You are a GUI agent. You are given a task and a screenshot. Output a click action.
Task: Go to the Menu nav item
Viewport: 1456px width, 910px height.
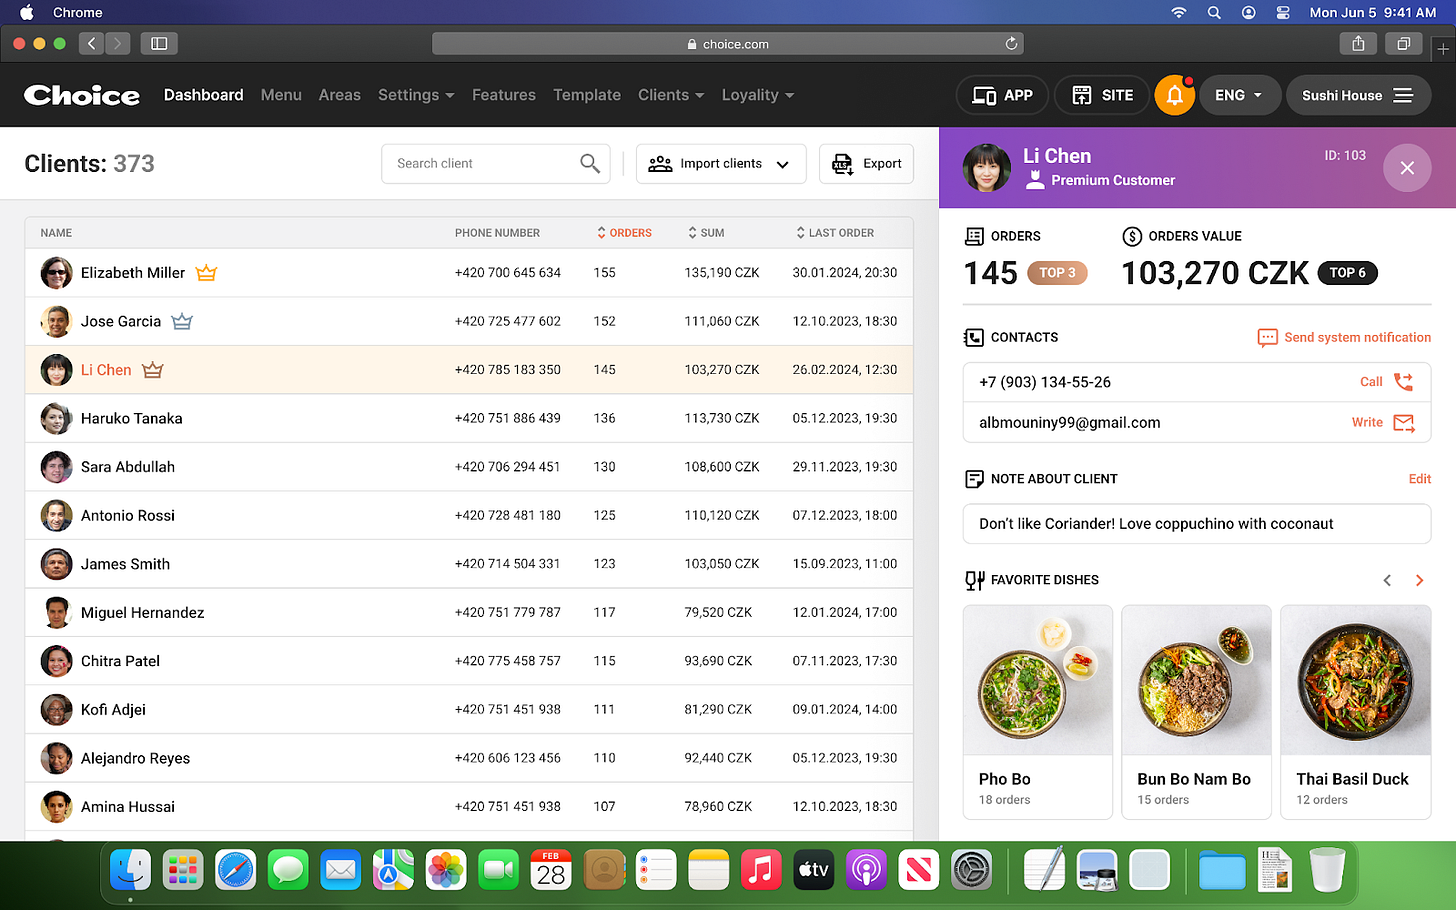pyautogui.click(x=281, y=95)
